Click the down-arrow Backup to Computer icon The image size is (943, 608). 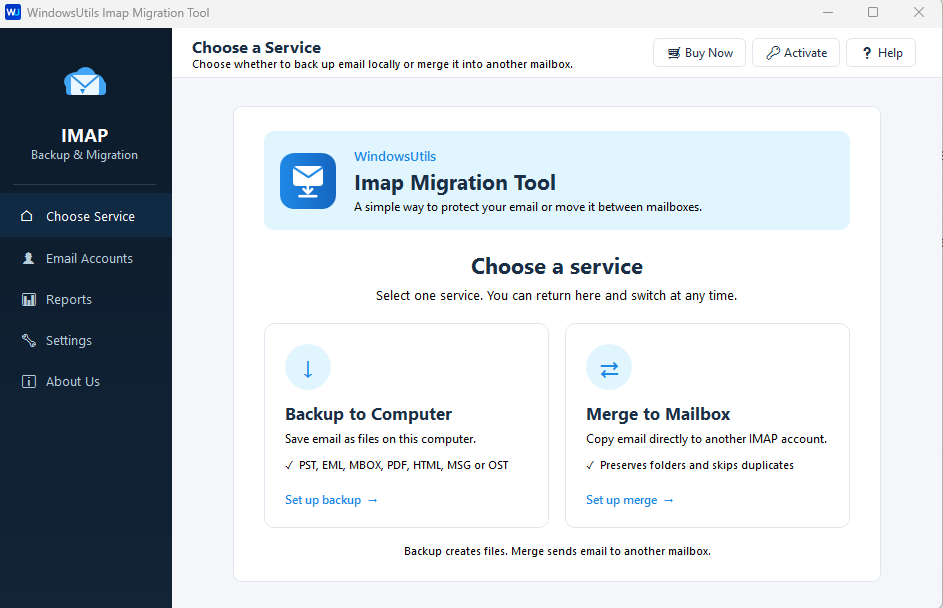click(x=308, y=367)
